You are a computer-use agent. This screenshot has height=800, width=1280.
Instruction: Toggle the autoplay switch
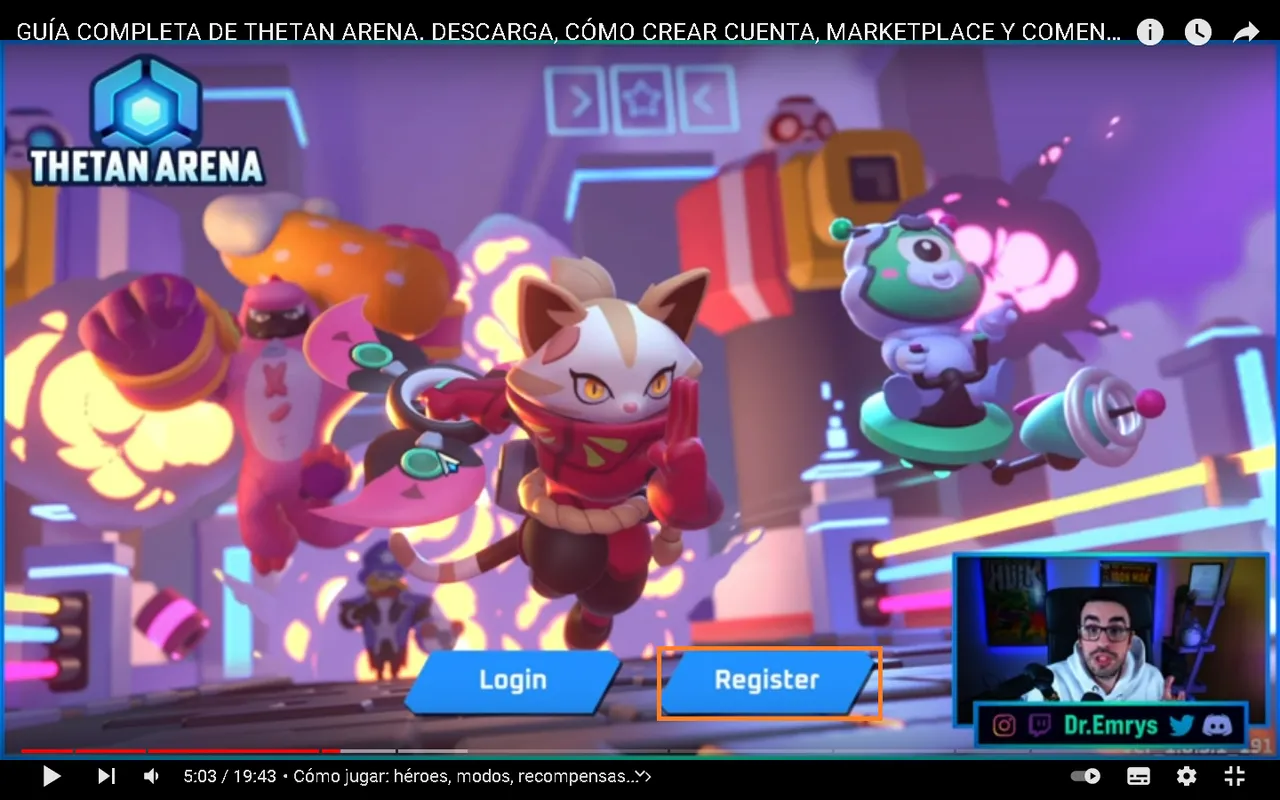pos(1086,776)
